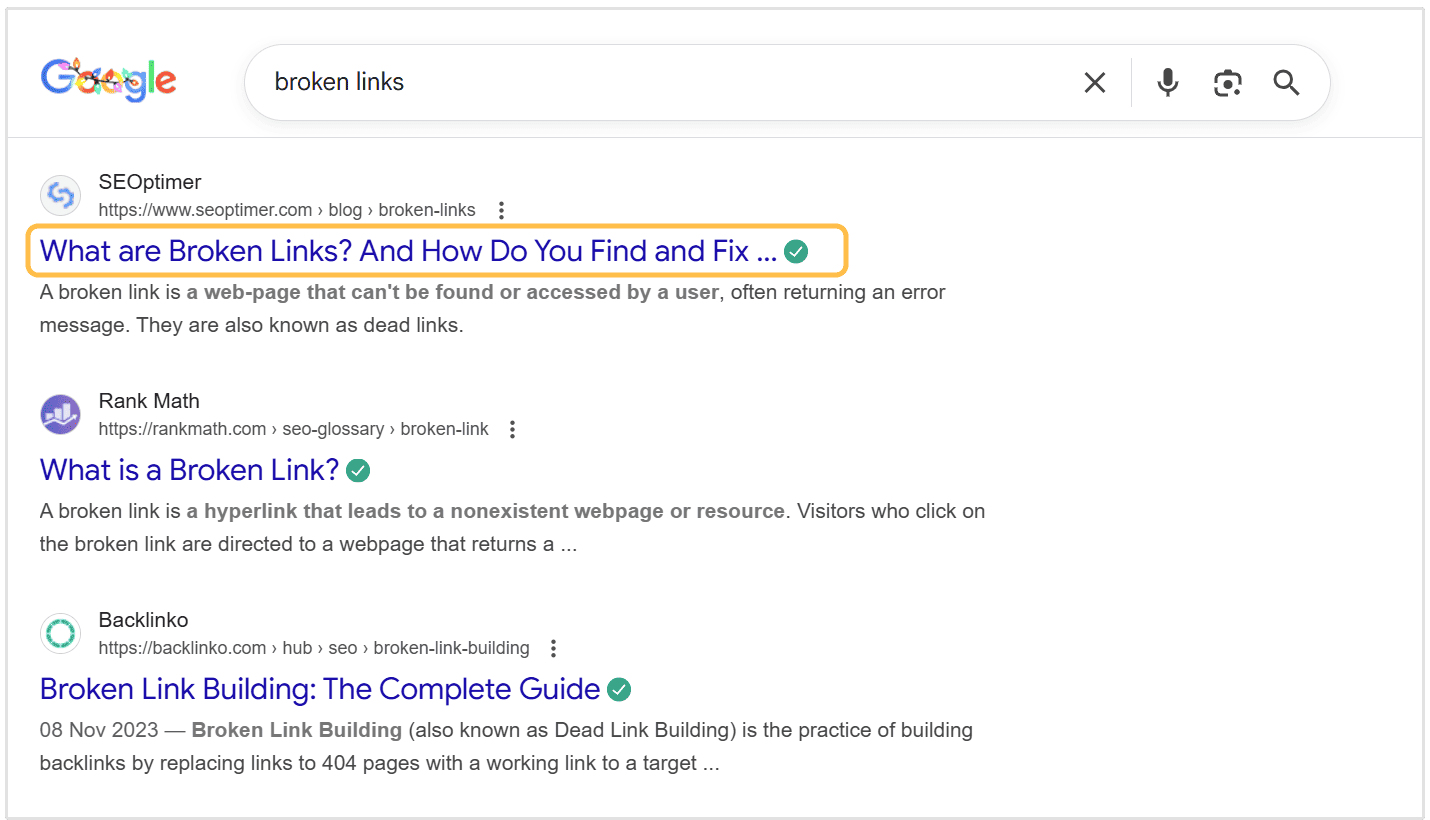Open Google Lens camera search
This screenshot has height=820, width=1430.
(1227, 83)
